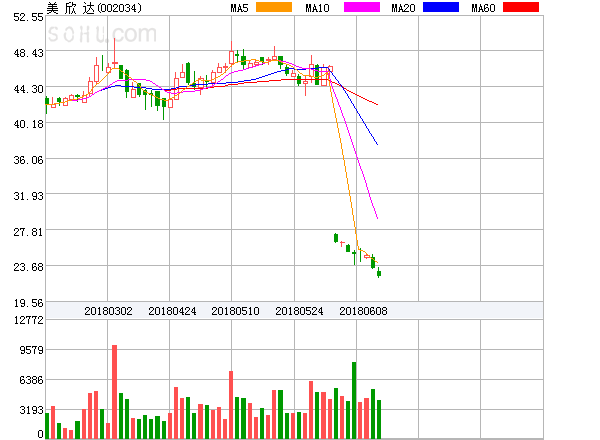The width and height of the screenshot is (600, 440).
Task: Click the 12772 volume axis label
Action: 29,320
